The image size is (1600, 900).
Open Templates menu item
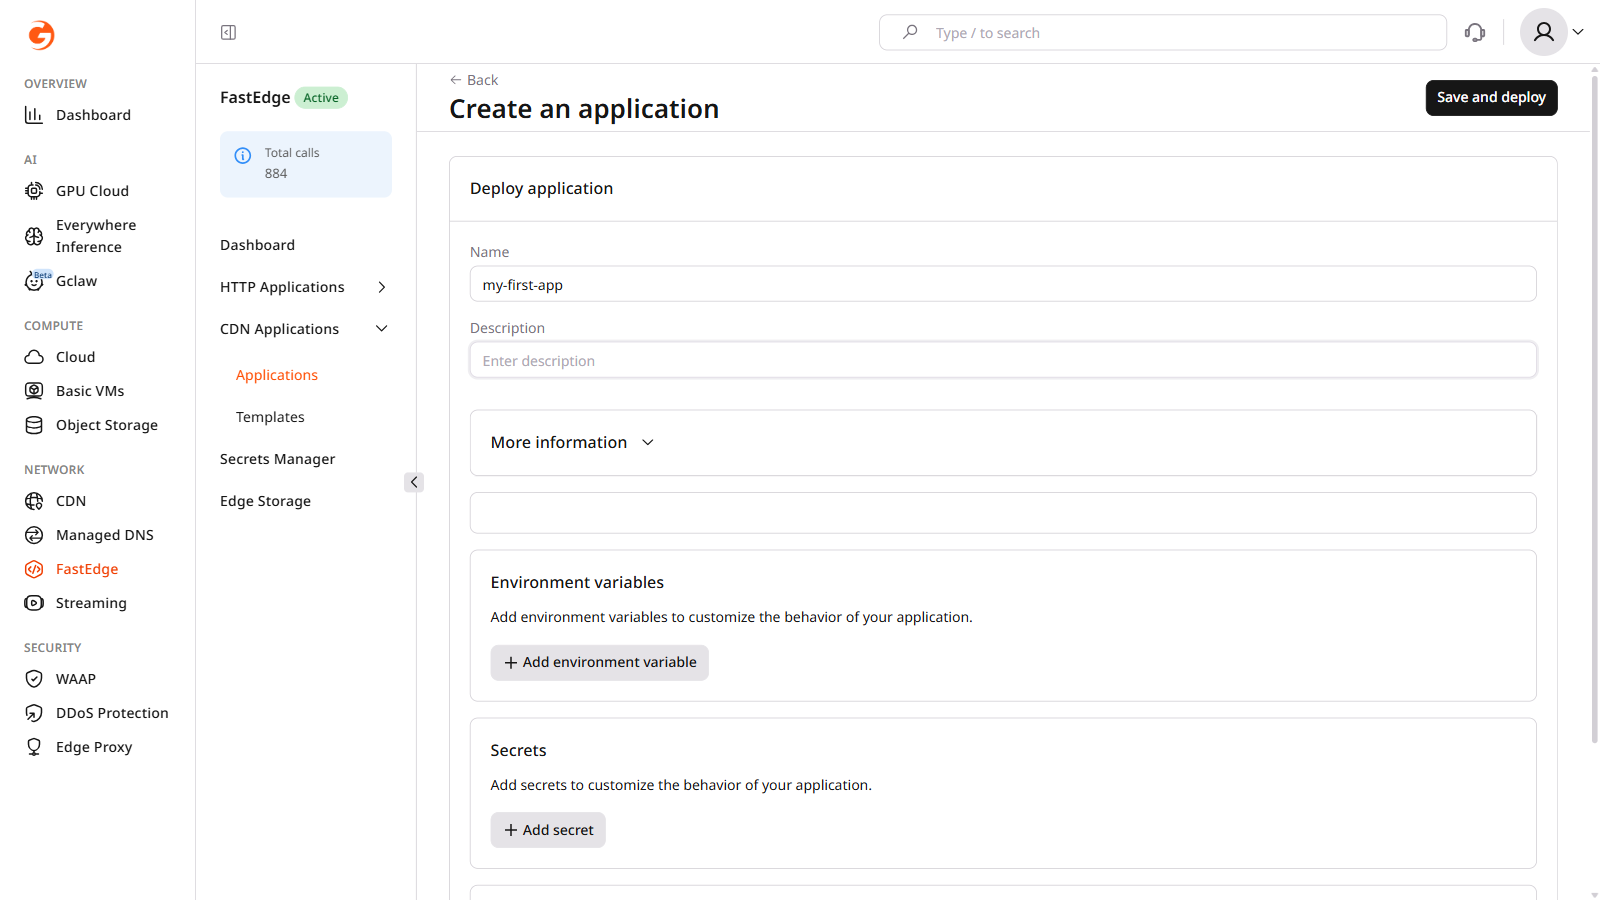(270, 417)
